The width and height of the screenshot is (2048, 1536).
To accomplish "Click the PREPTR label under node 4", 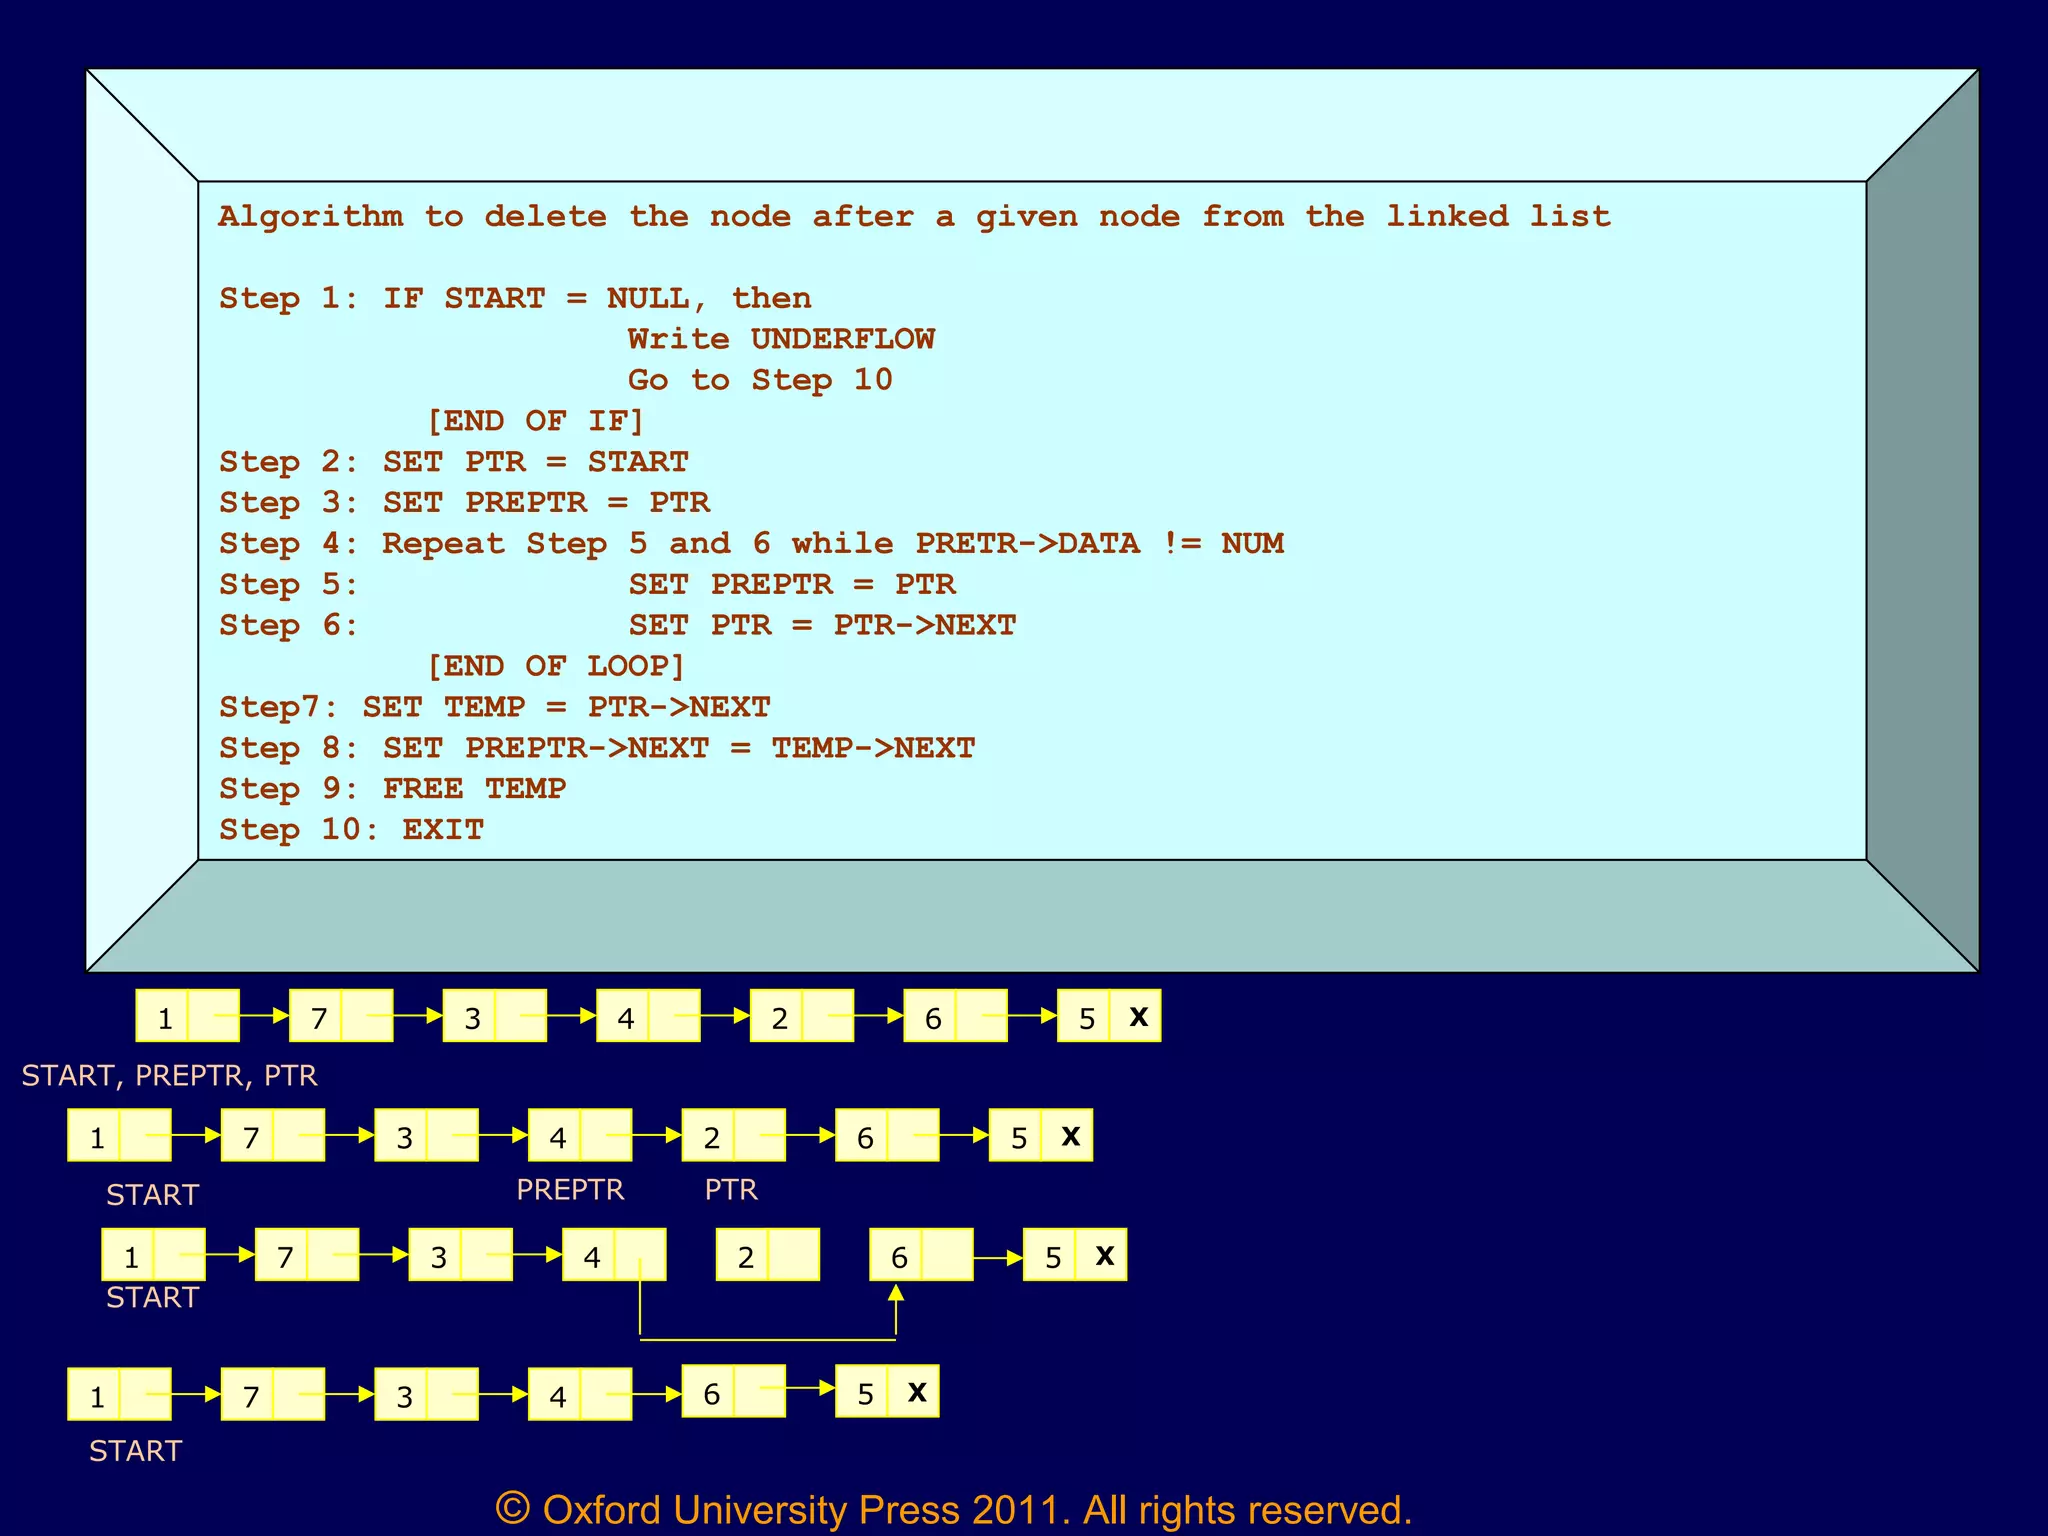I will (x=570, y=1190).
